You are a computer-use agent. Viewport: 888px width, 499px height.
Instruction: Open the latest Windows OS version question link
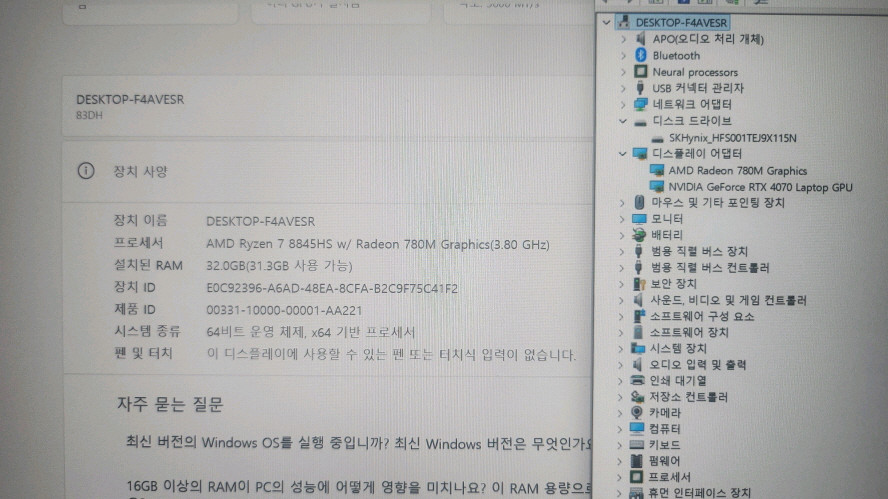pos(358,443)
